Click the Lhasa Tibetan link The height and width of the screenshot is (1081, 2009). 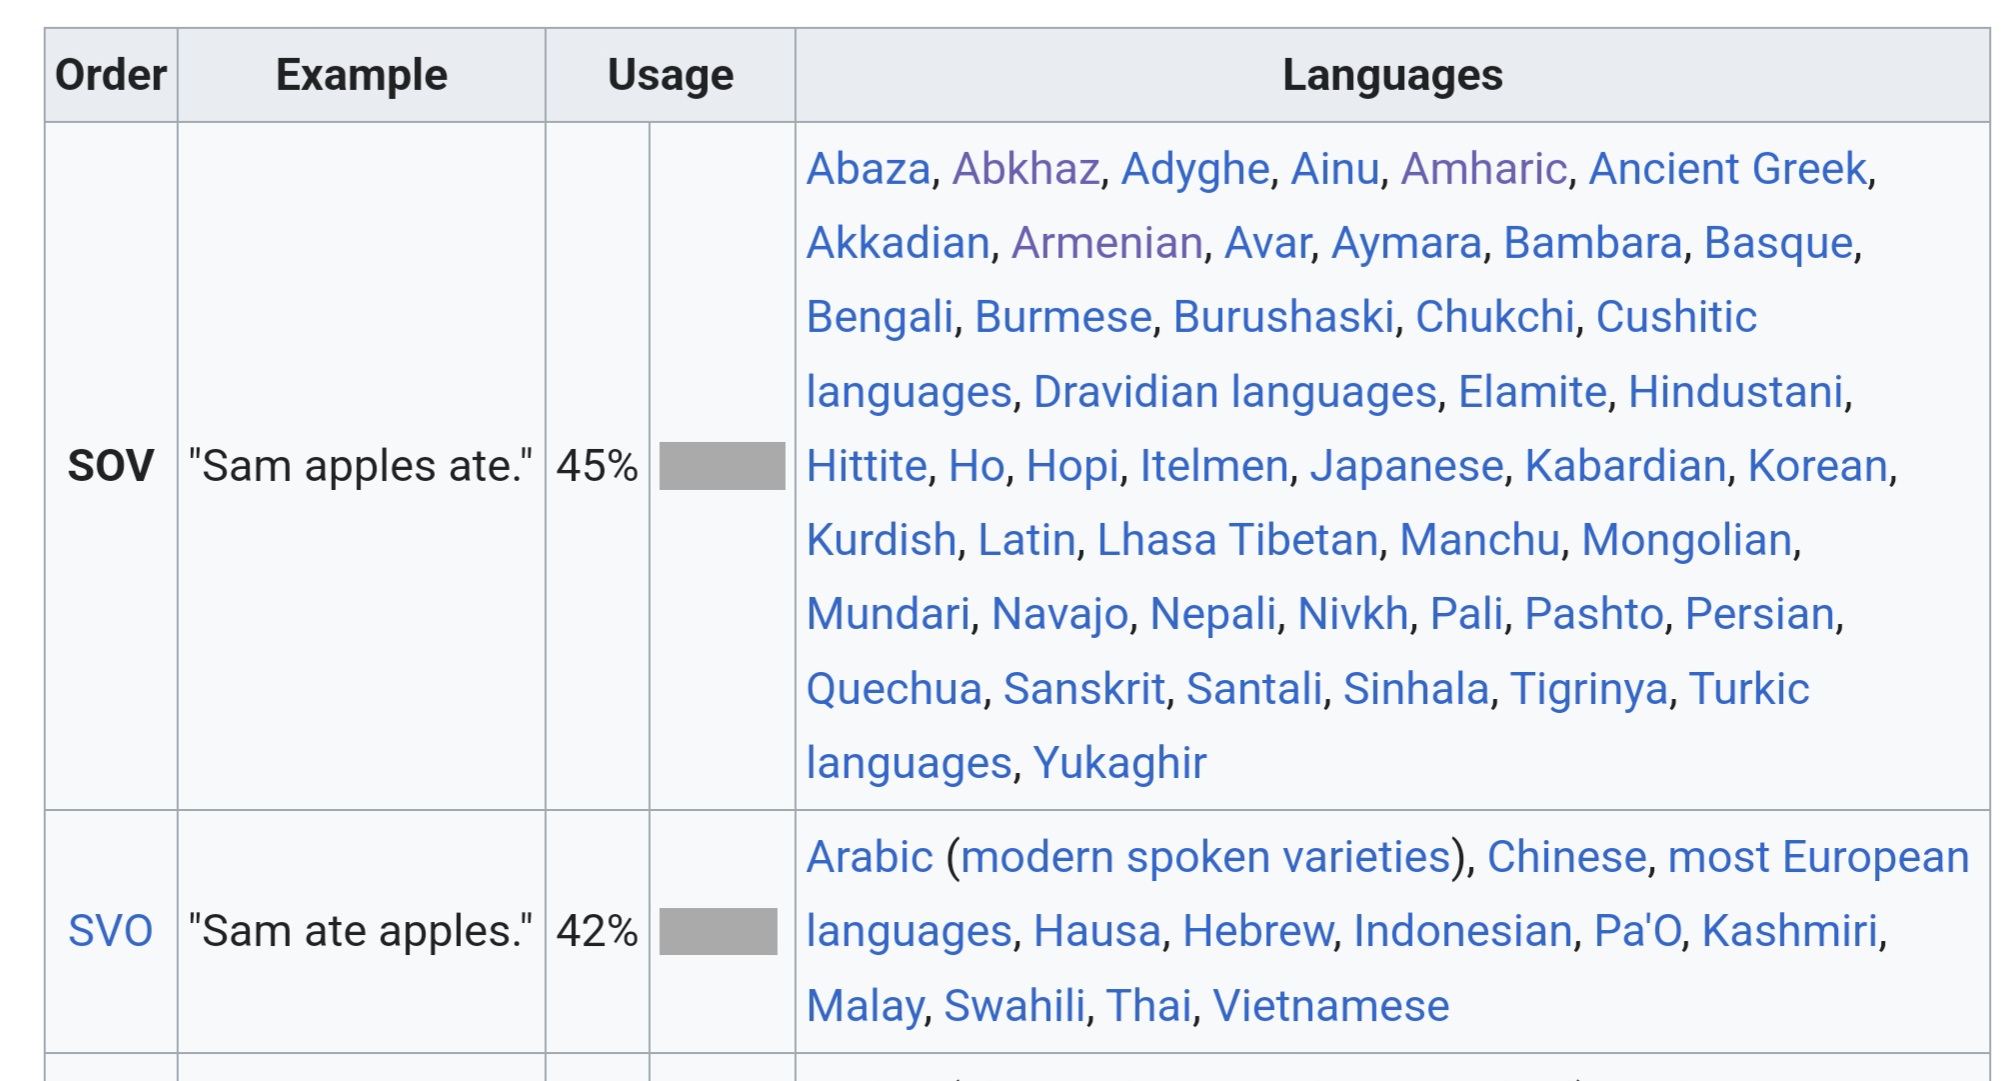click(x=1238, y=540)
